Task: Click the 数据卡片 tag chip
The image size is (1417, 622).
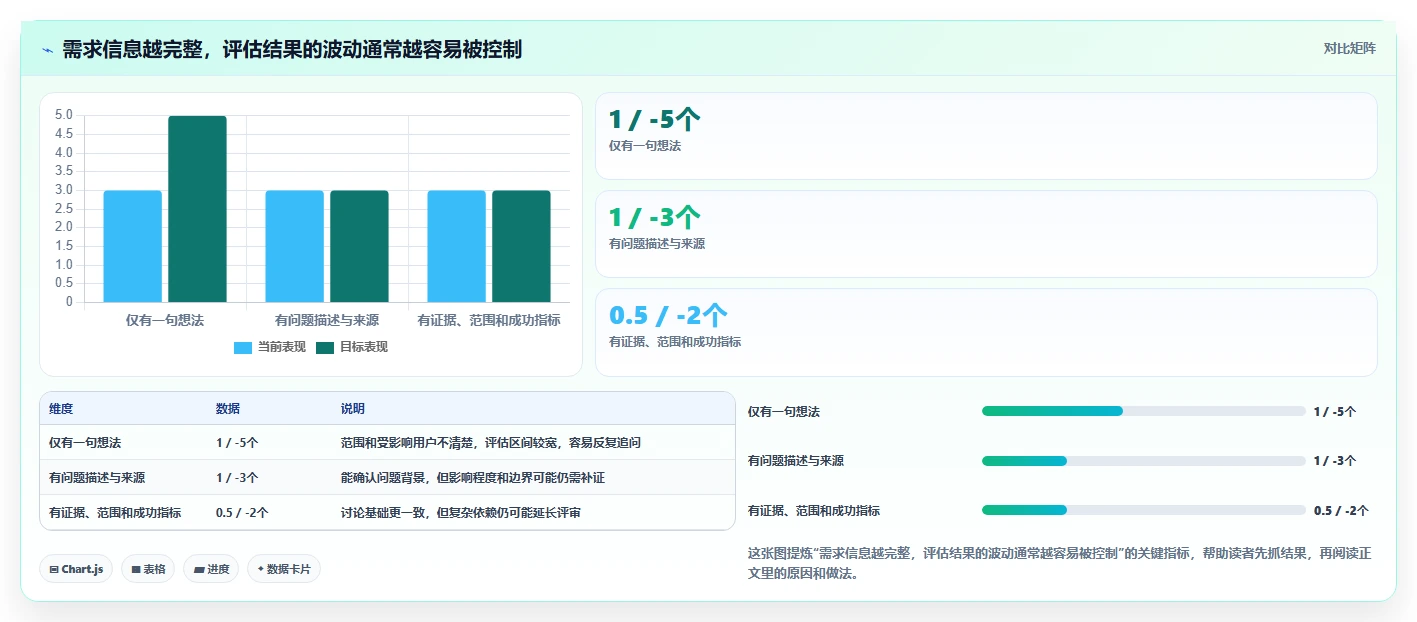Action: click(284, 569)
